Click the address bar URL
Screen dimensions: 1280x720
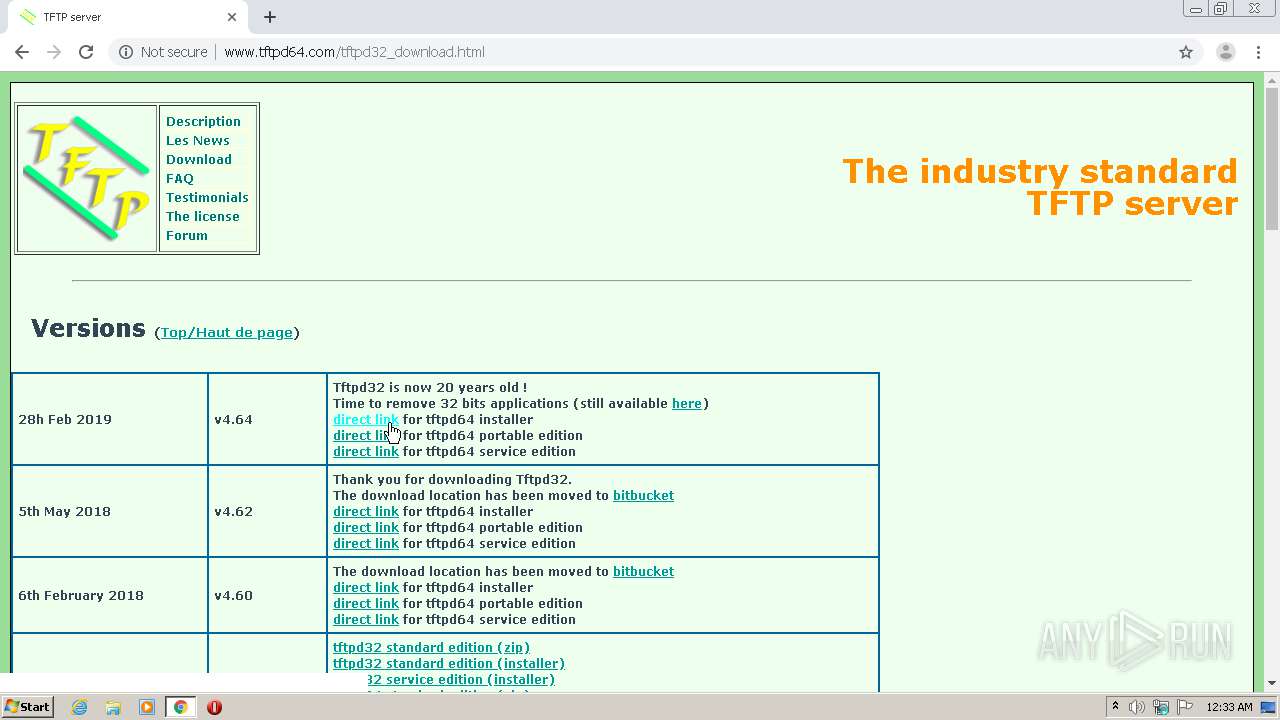[354, 52]
